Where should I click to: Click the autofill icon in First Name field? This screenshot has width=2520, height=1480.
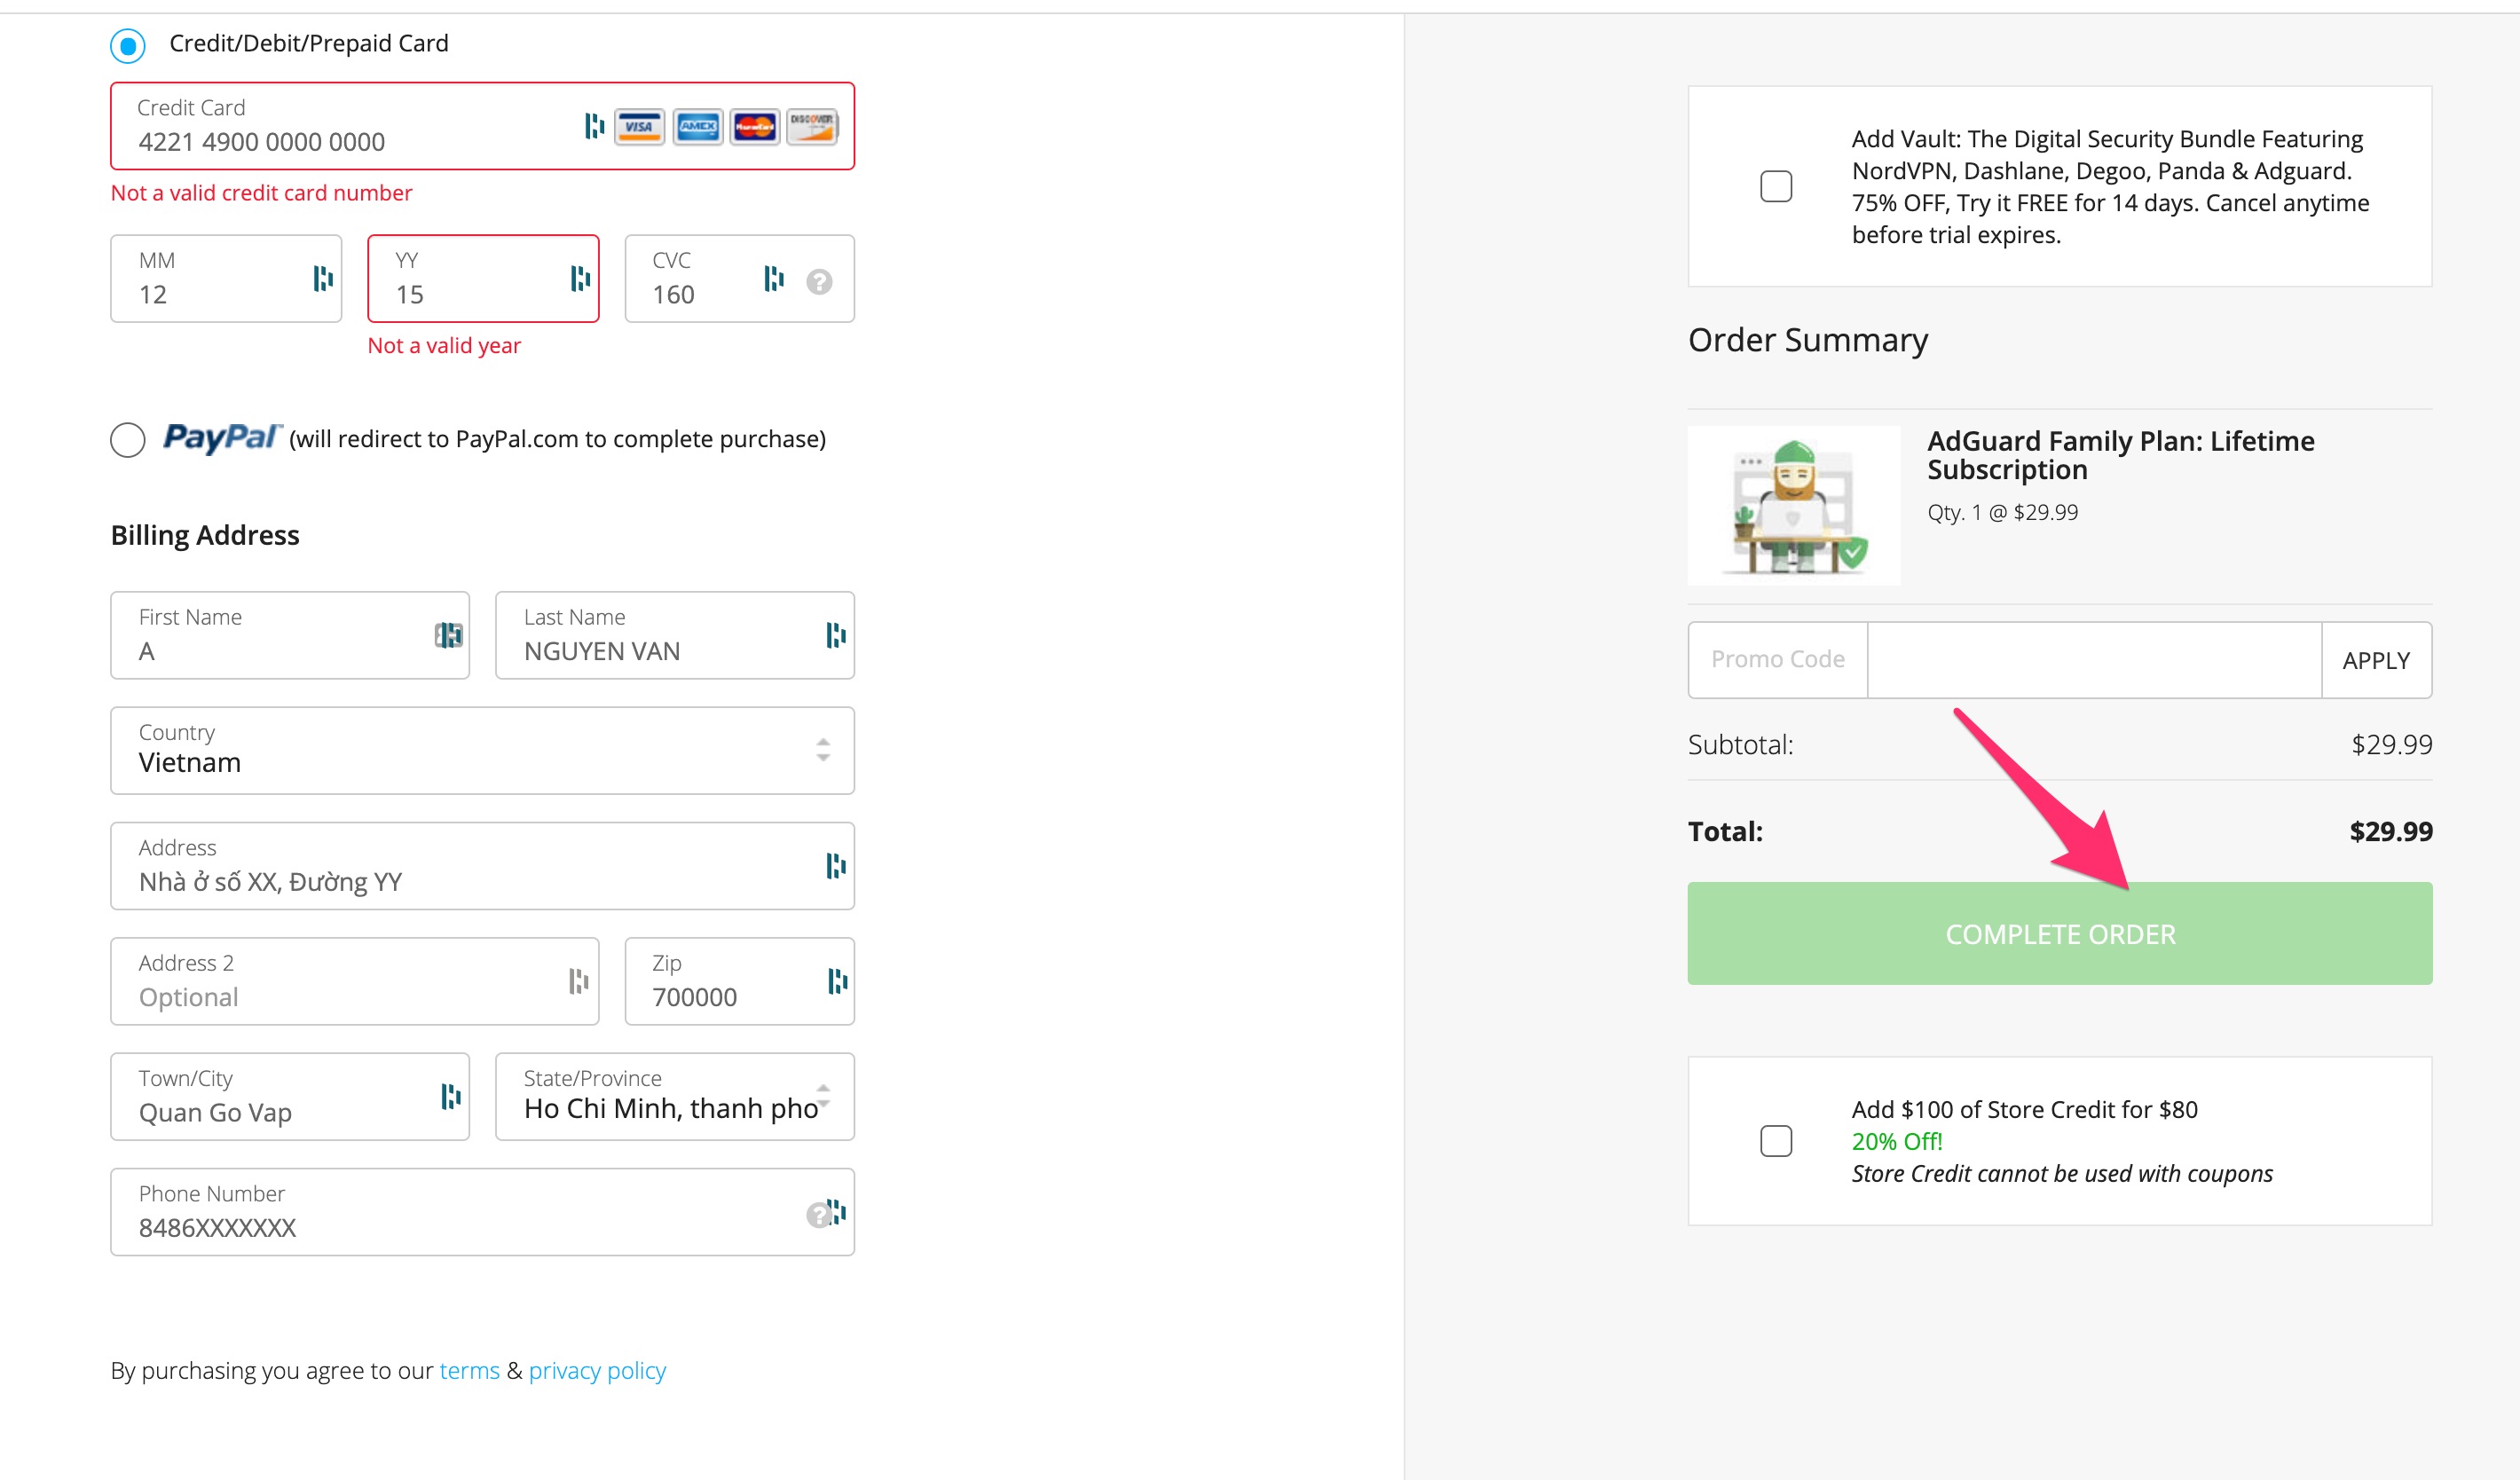448,635
